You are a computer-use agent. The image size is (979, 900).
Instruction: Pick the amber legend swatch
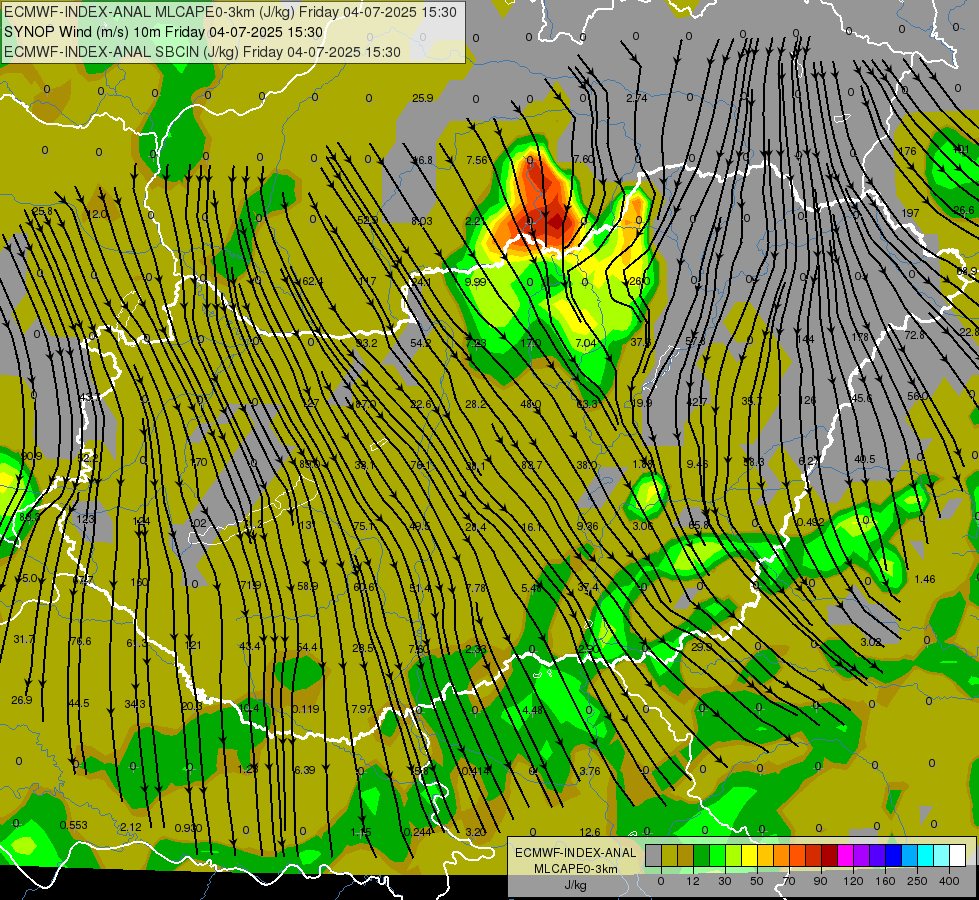(x=765, y=855)
